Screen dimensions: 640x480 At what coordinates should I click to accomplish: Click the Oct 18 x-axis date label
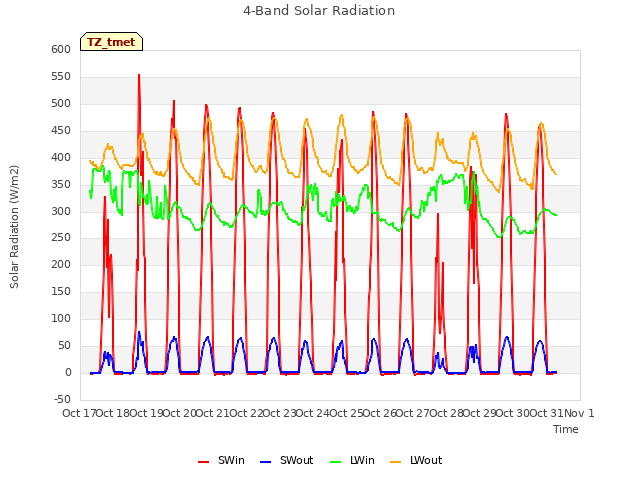113,413
